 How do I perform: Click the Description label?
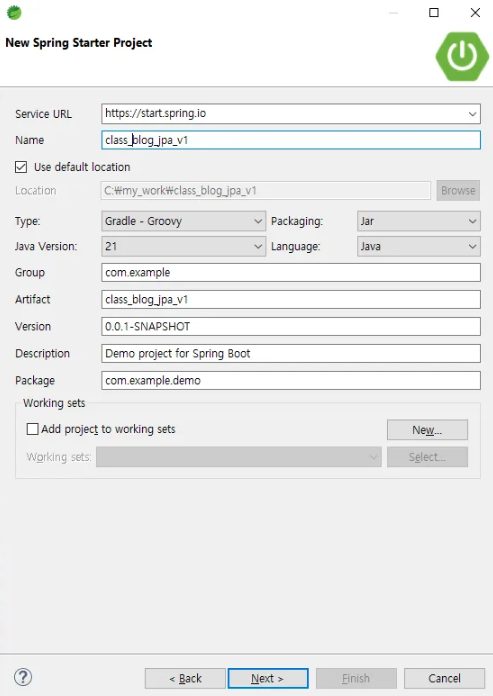click(x=42, y=354)
